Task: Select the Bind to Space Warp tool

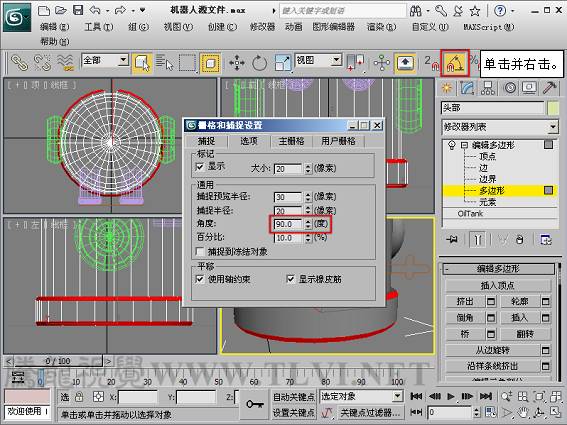Action: [x=65, y=63]
